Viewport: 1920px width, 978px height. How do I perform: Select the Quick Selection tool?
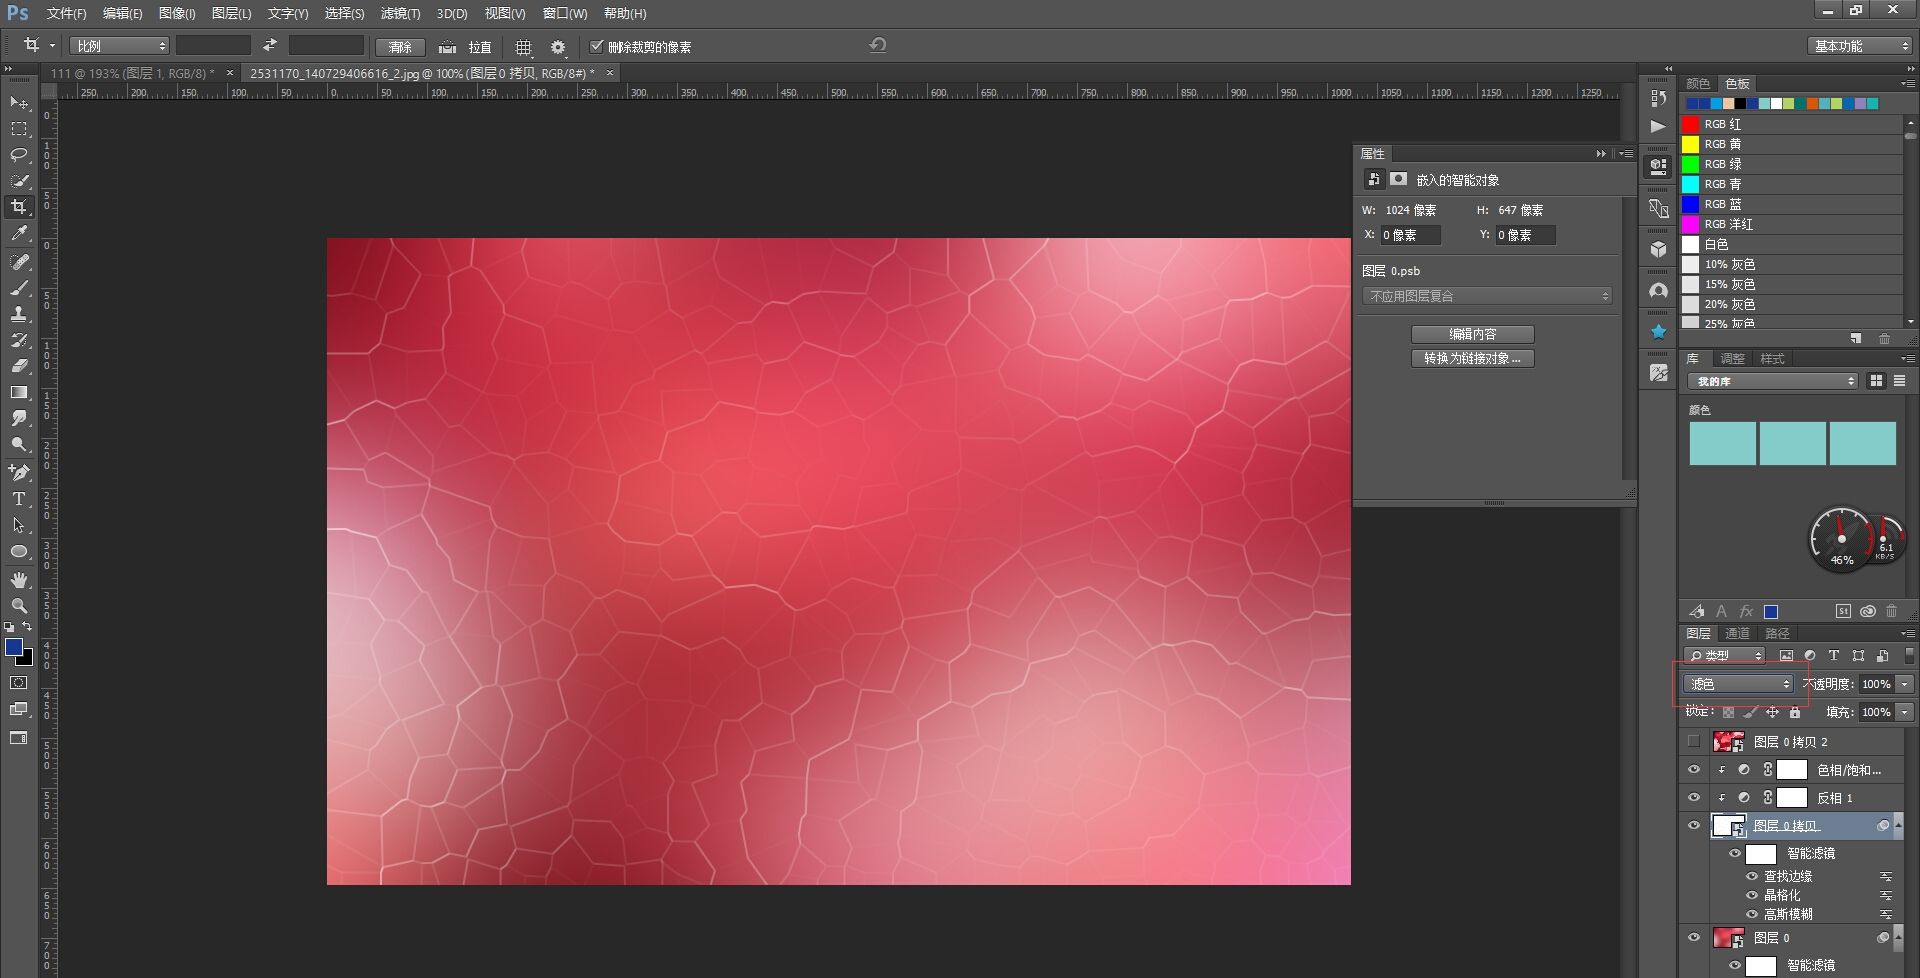19,181
